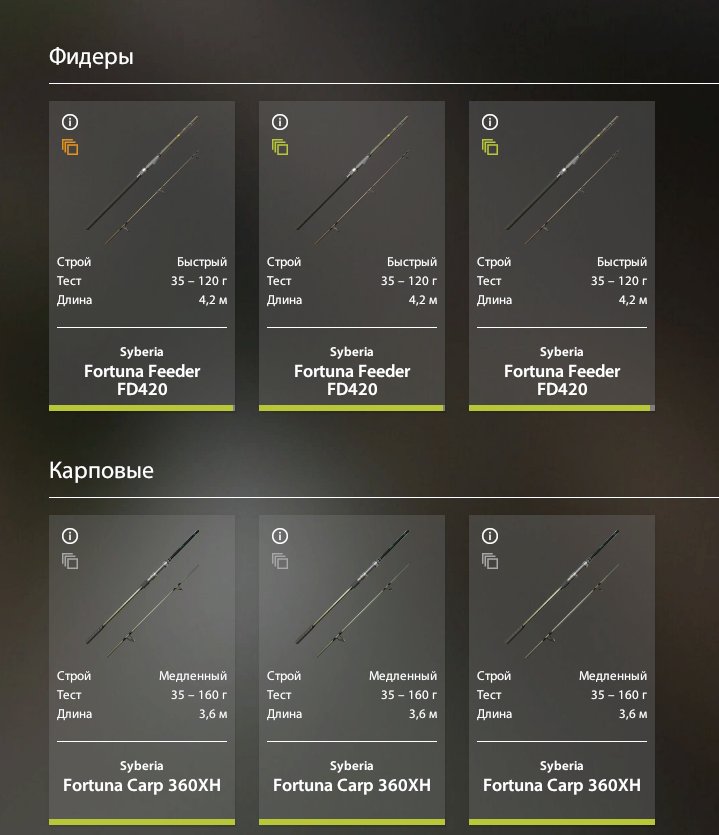
Task: Enable grey compare icon on middle Carp card
Action: (280, 561)
